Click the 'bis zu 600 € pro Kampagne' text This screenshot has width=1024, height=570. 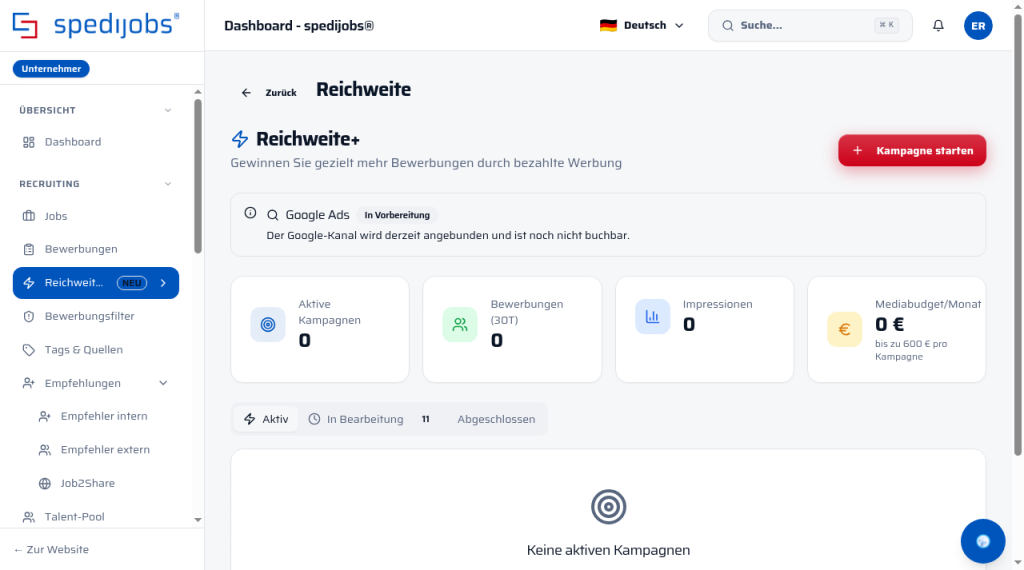pyautogui.click(x=911, y=351)
